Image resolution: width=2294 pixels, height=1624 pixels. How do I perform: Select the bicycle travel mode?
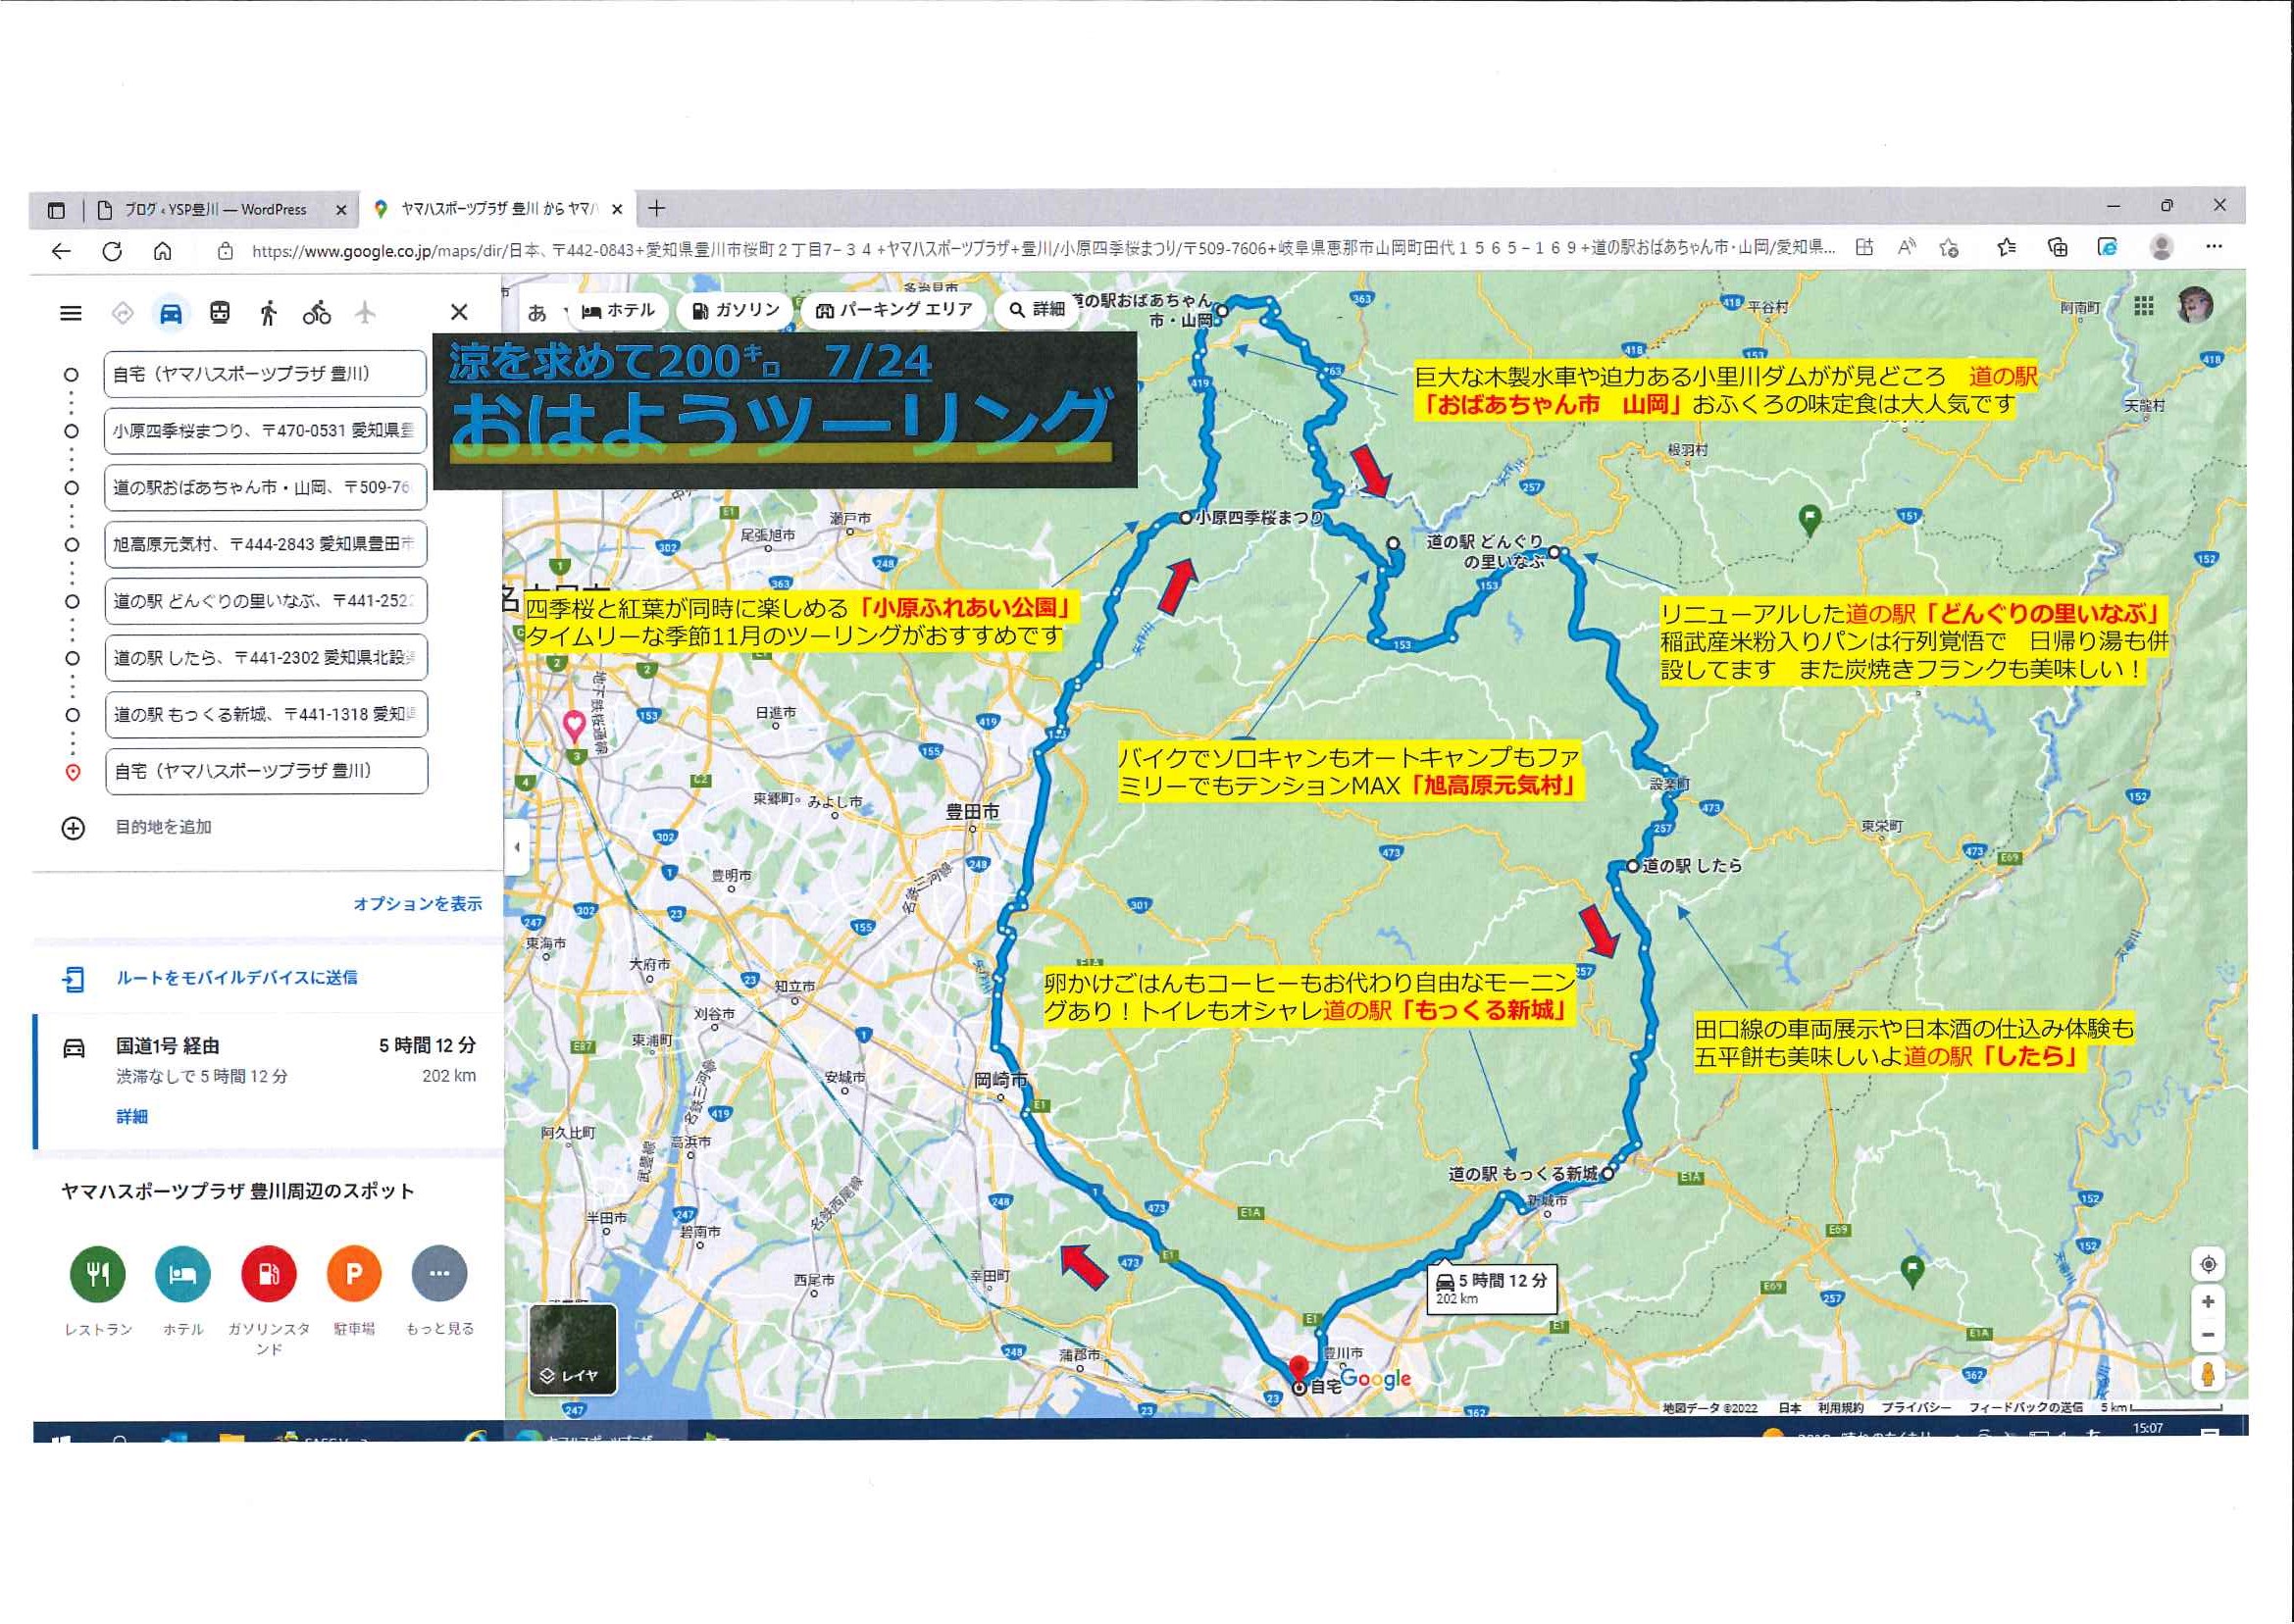pyautogui.click(x=317, y=313)
